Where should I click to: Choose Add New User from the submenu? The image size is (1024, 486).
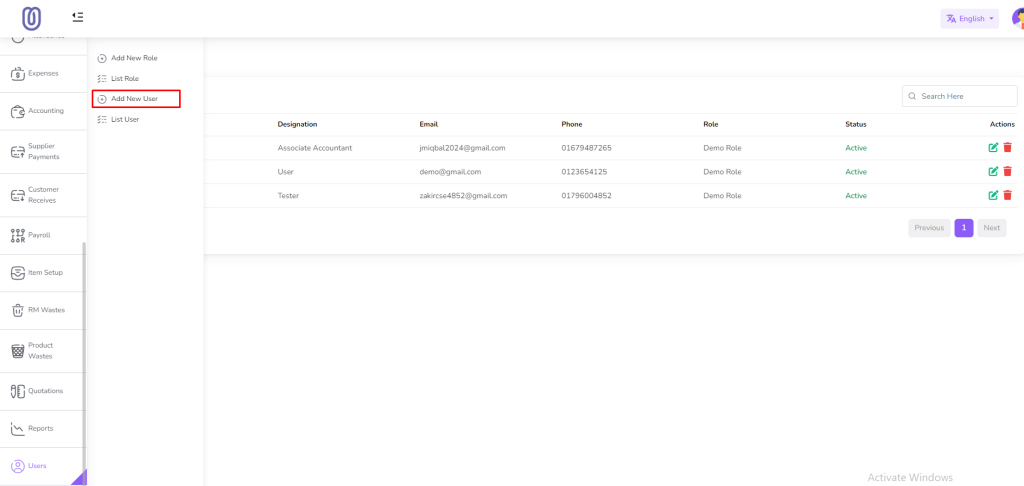click(x=135, y=99)
